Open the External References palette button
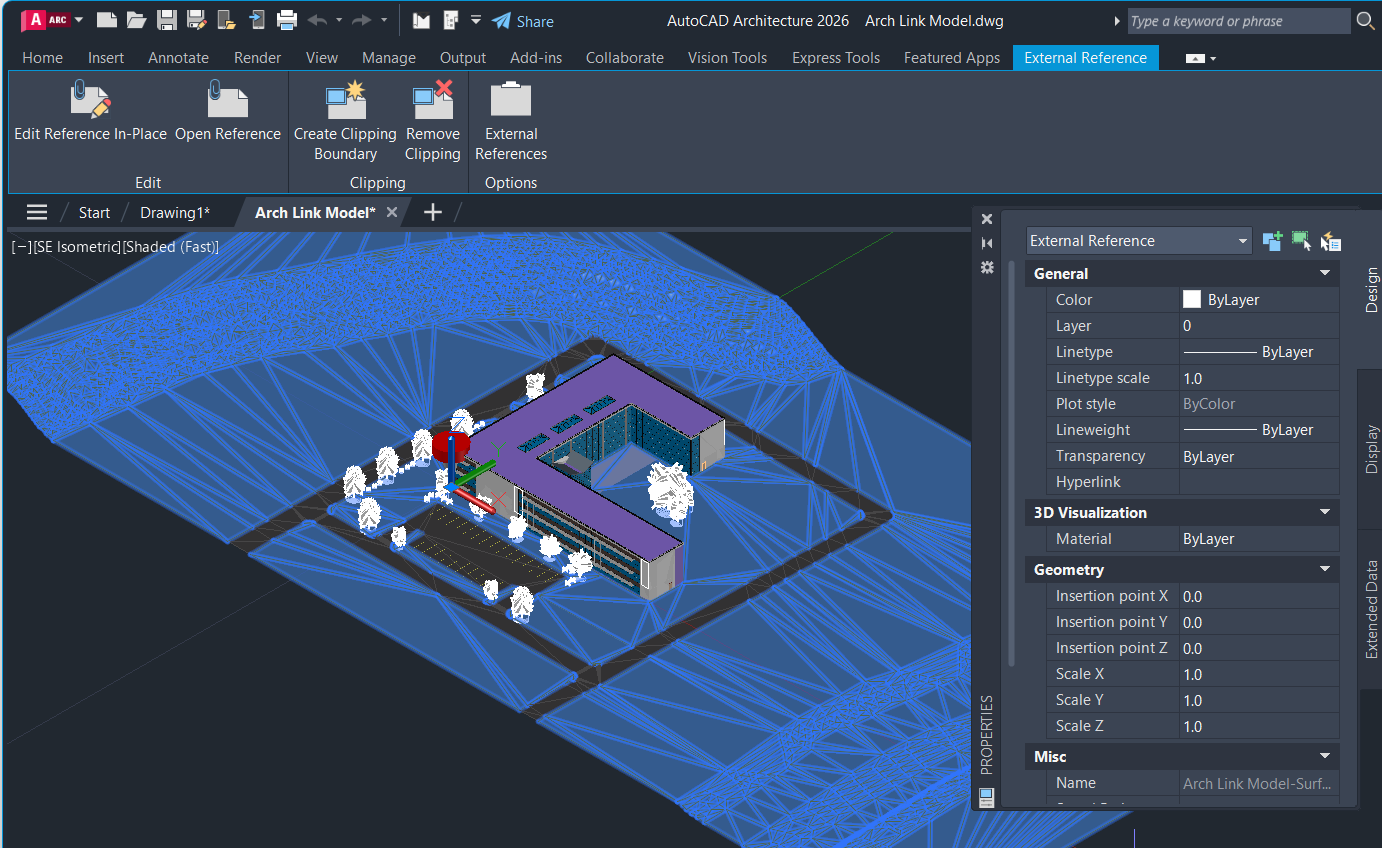Viewport: 1382px width, 848px height. 511,122
